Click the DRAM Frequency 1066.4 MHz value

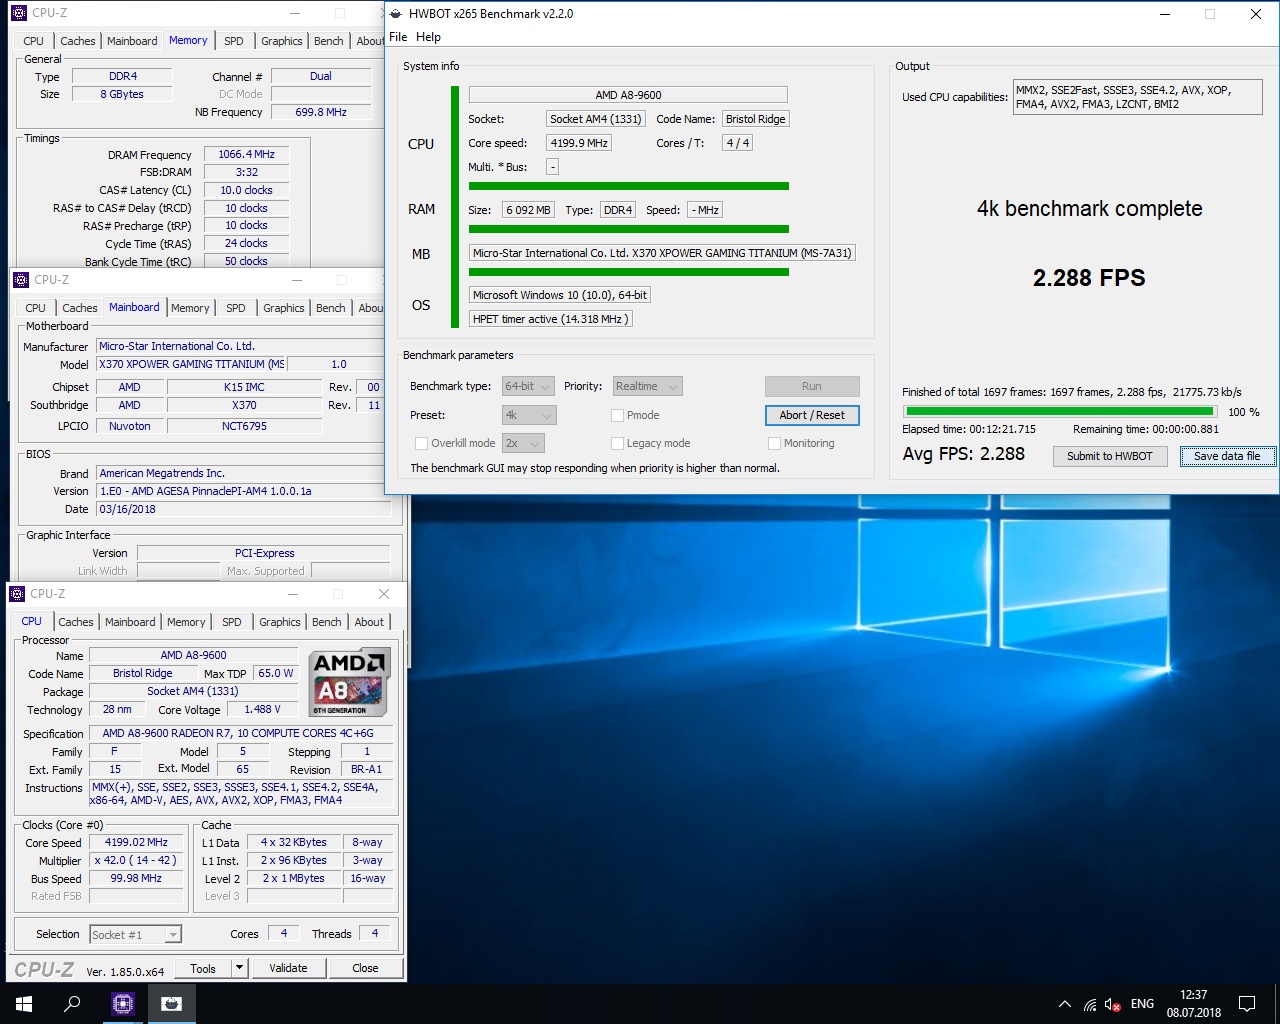pyautogui.click(x=247, y=155)
